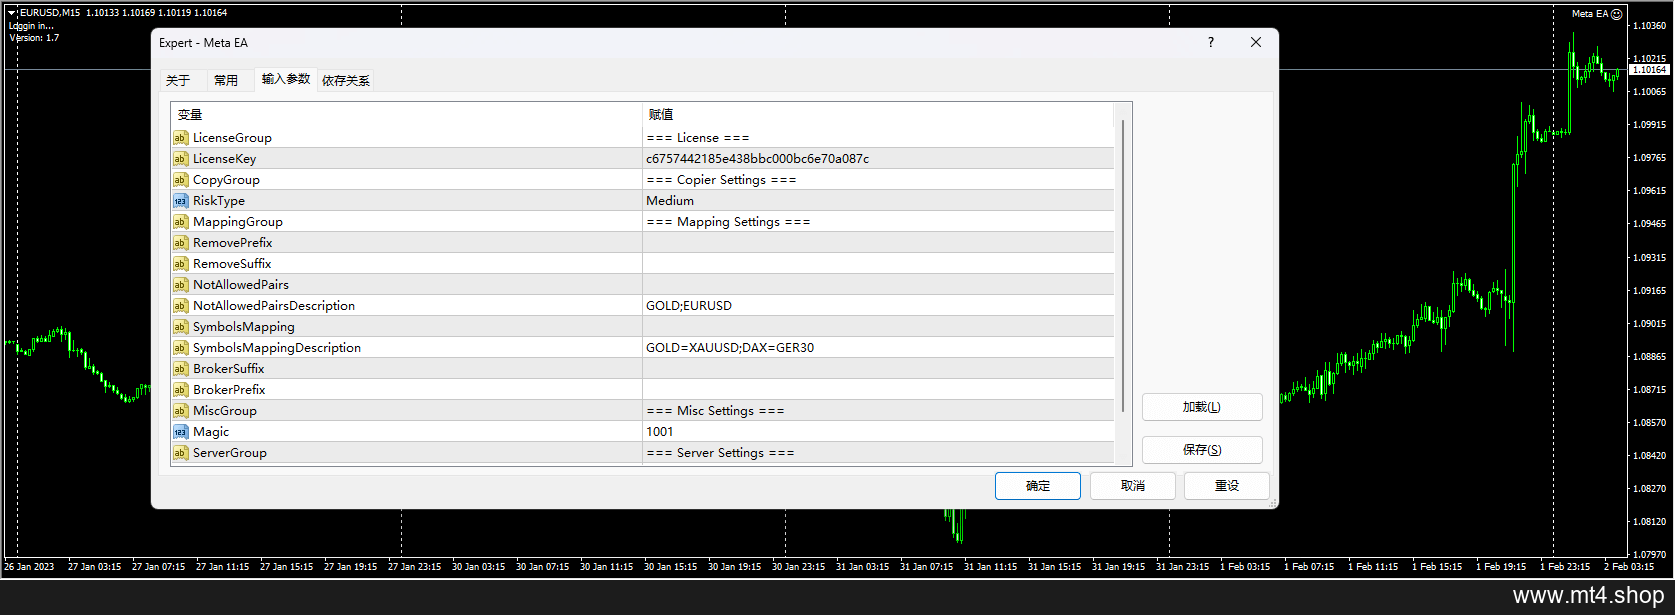
Task: Click the LicenseGroup row string icon
Action: (x=180, y=138)
